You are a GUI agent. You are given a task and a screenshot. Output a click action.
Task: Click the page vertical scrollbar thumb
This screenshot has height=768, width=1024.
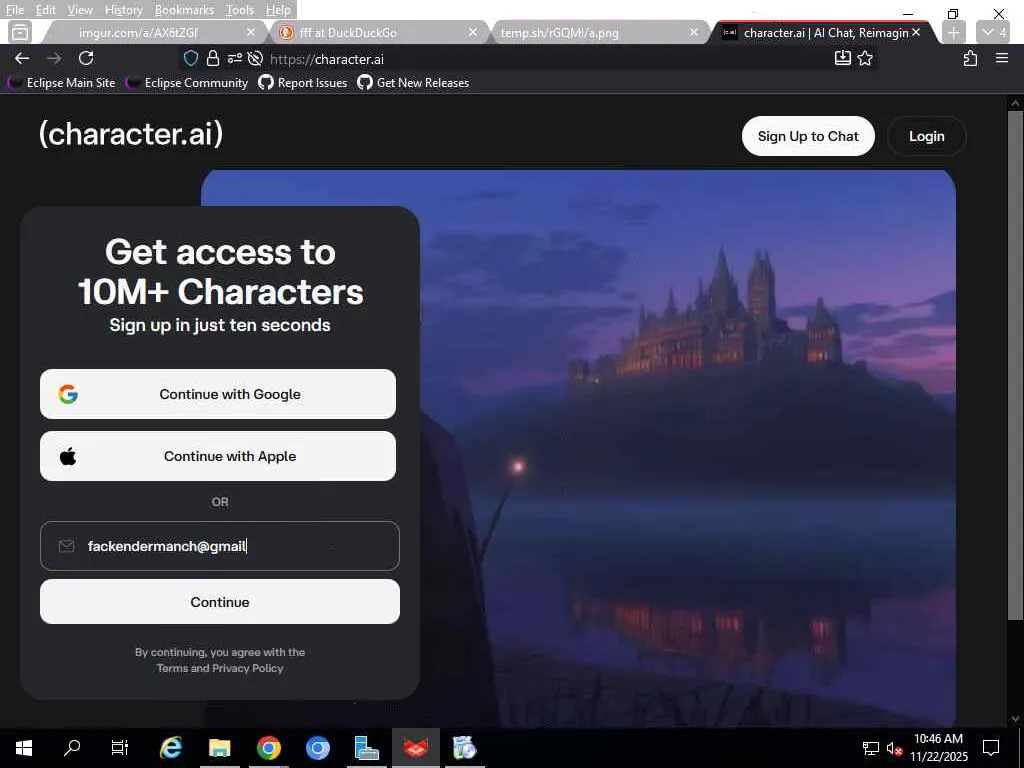pos(1015,366)
